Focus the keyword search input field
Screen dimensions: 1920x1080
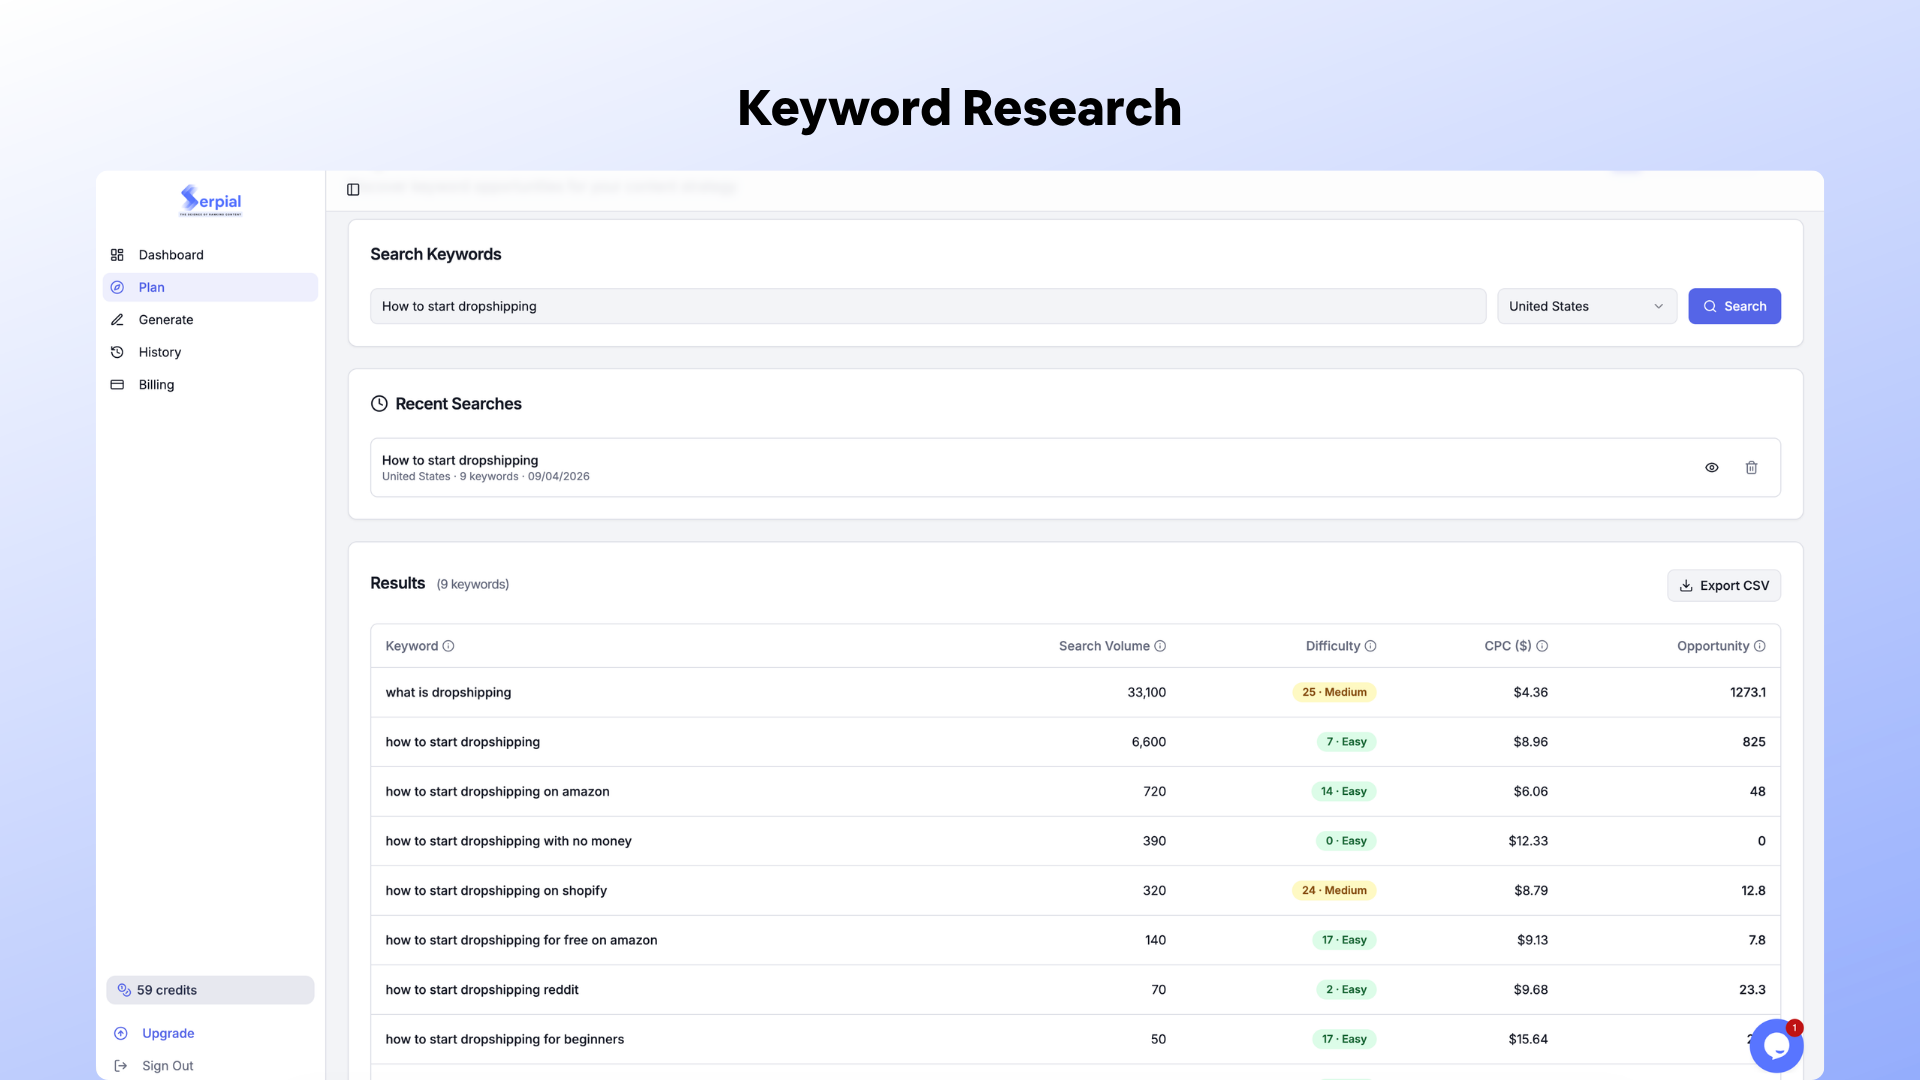click(x=927, y=307)
